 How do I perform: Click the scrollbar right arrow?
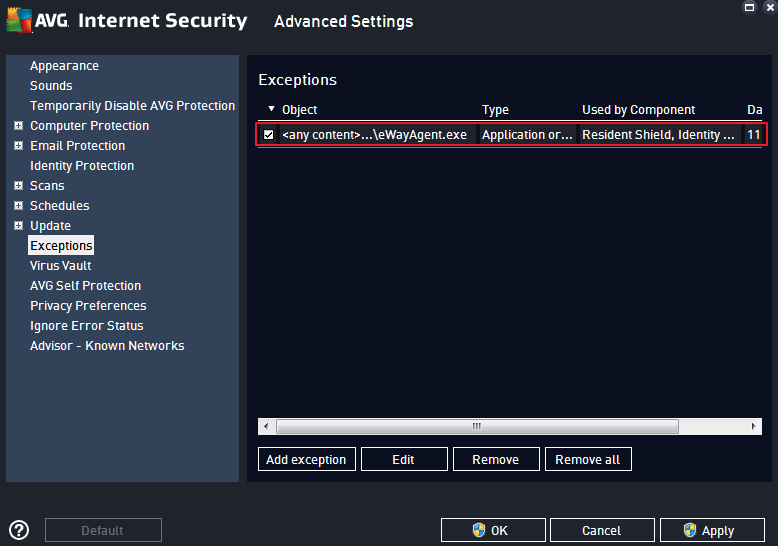pos(754,426)
